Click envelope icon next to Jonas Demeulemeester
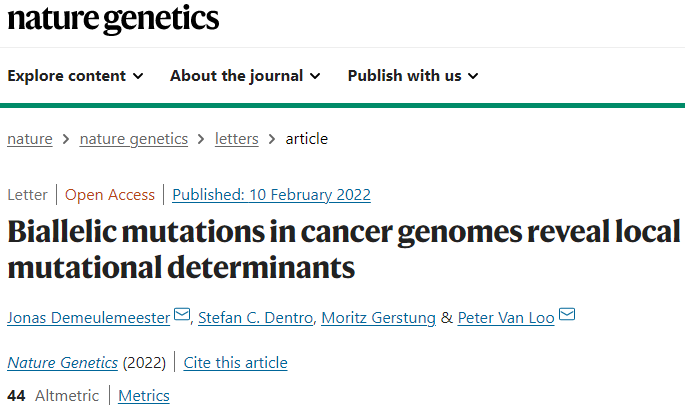 (182, 314)
